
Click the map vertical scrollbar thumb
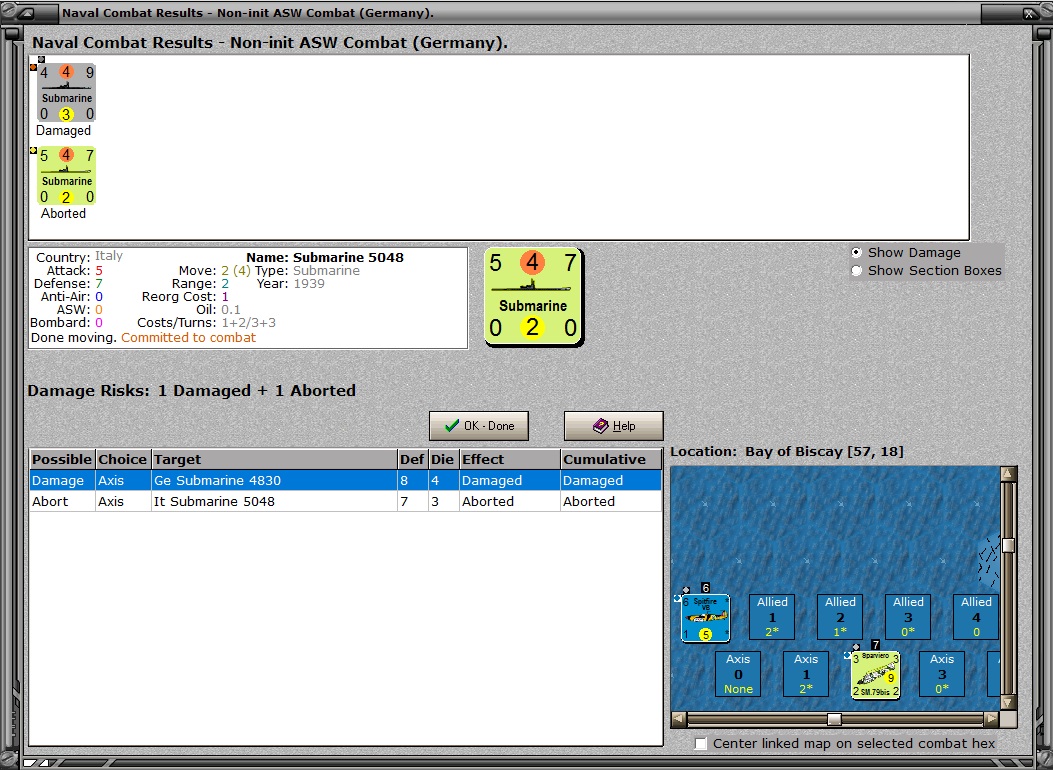(x=1007, y=545)
